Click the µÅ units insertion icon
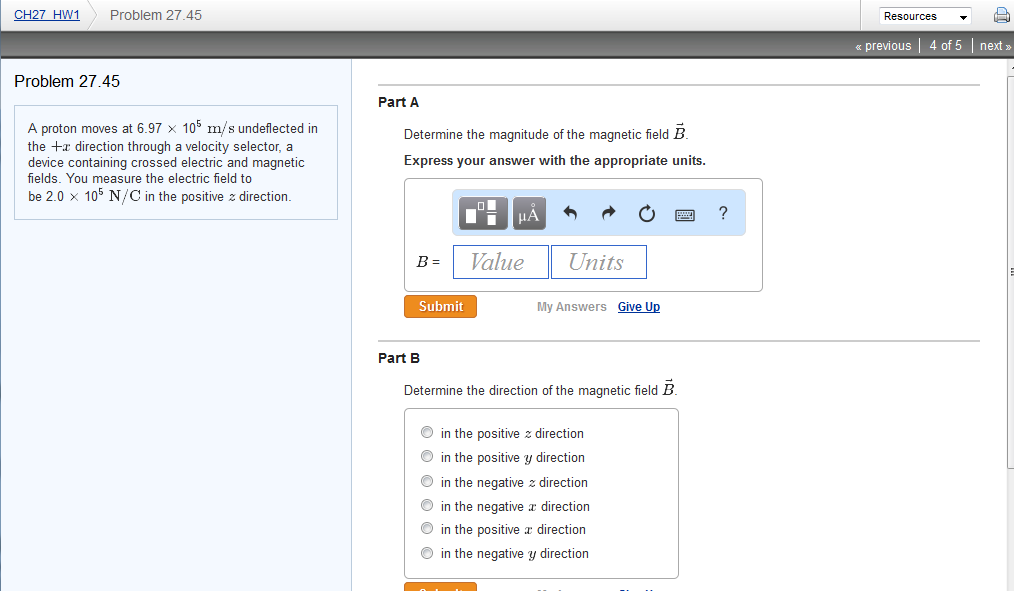 pyautogui.click(x=529, y=212)
